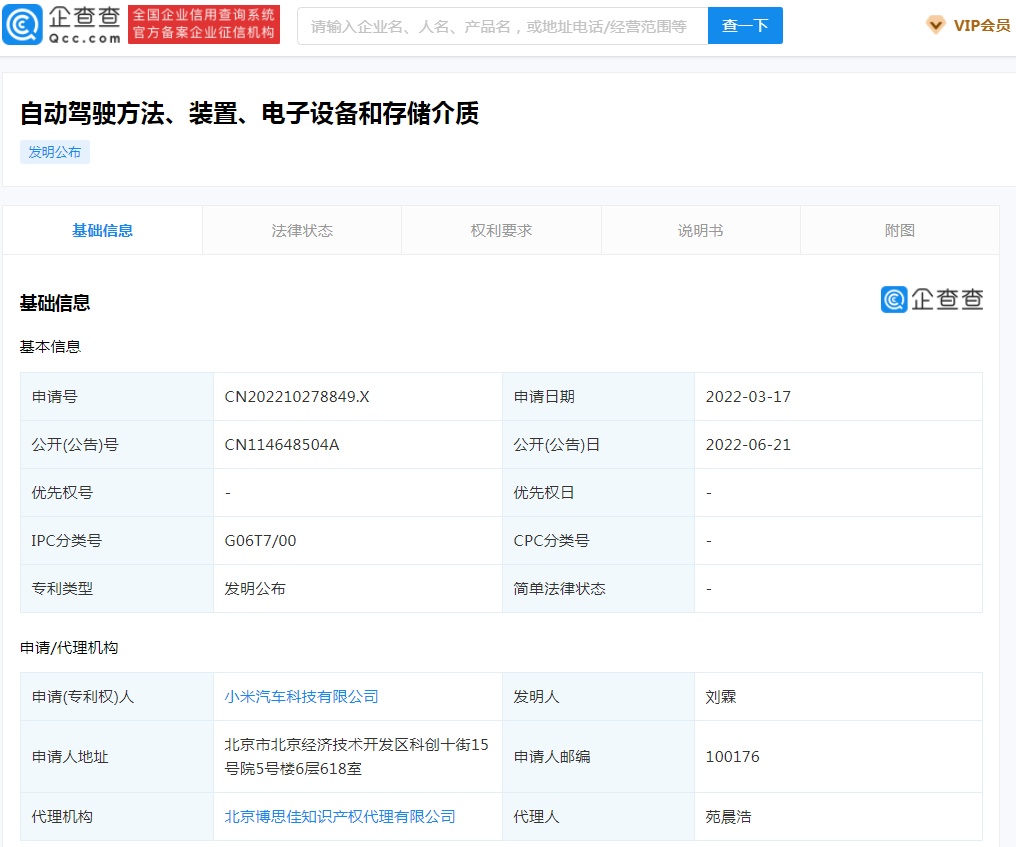1016x847 pixels.
Task: Click the Qcc.com logo in header
Action: 62,25
